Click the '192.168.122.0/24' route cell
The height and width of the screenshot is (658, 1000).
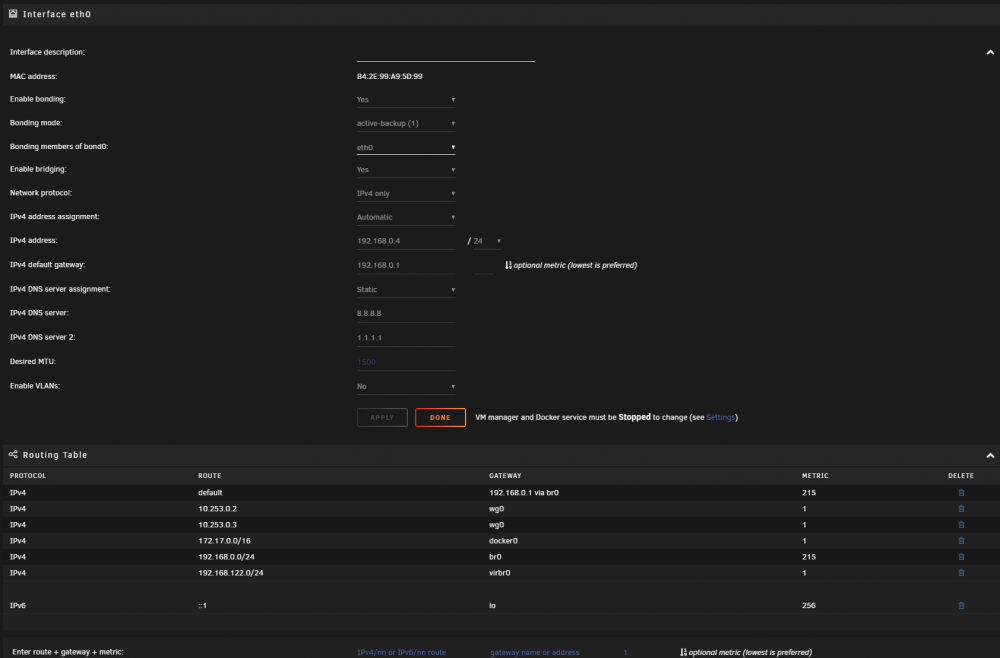pos(230,573)
